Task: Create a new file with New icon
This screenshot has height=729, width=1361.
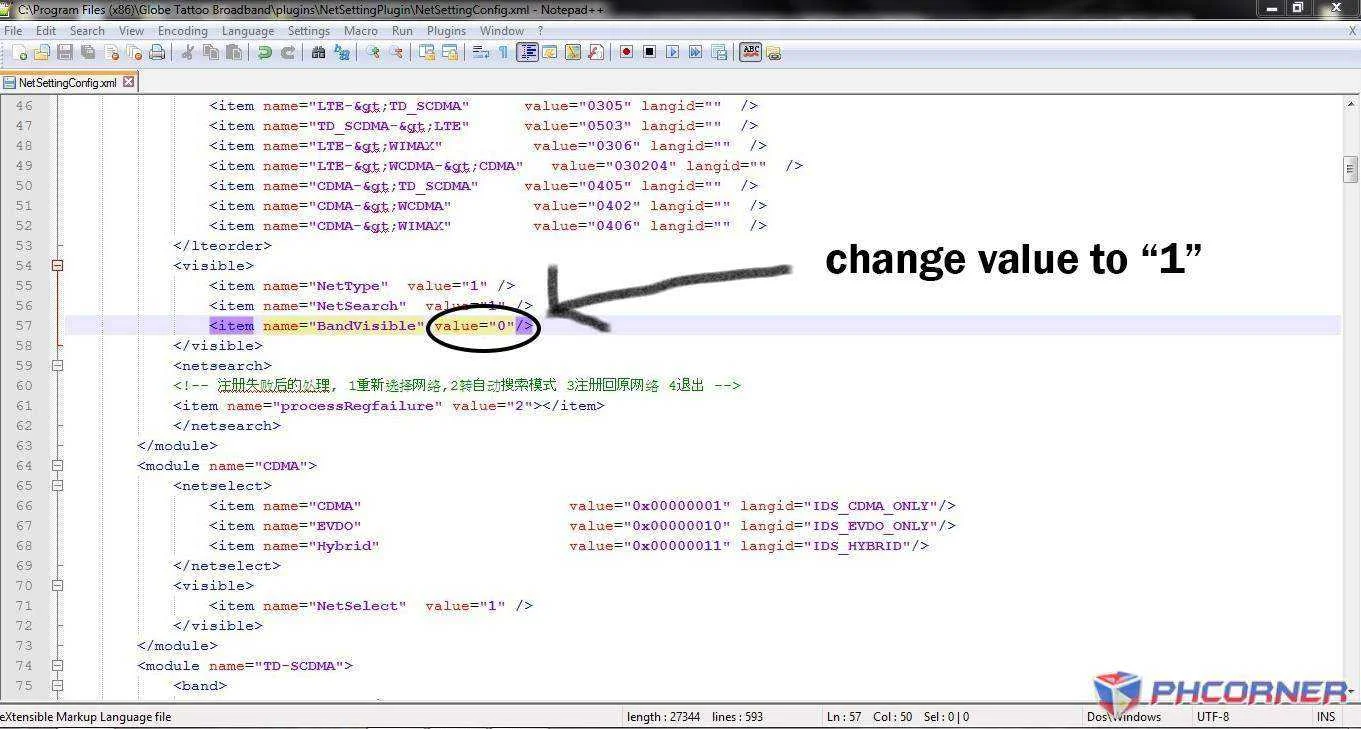Action: point(20,52)
